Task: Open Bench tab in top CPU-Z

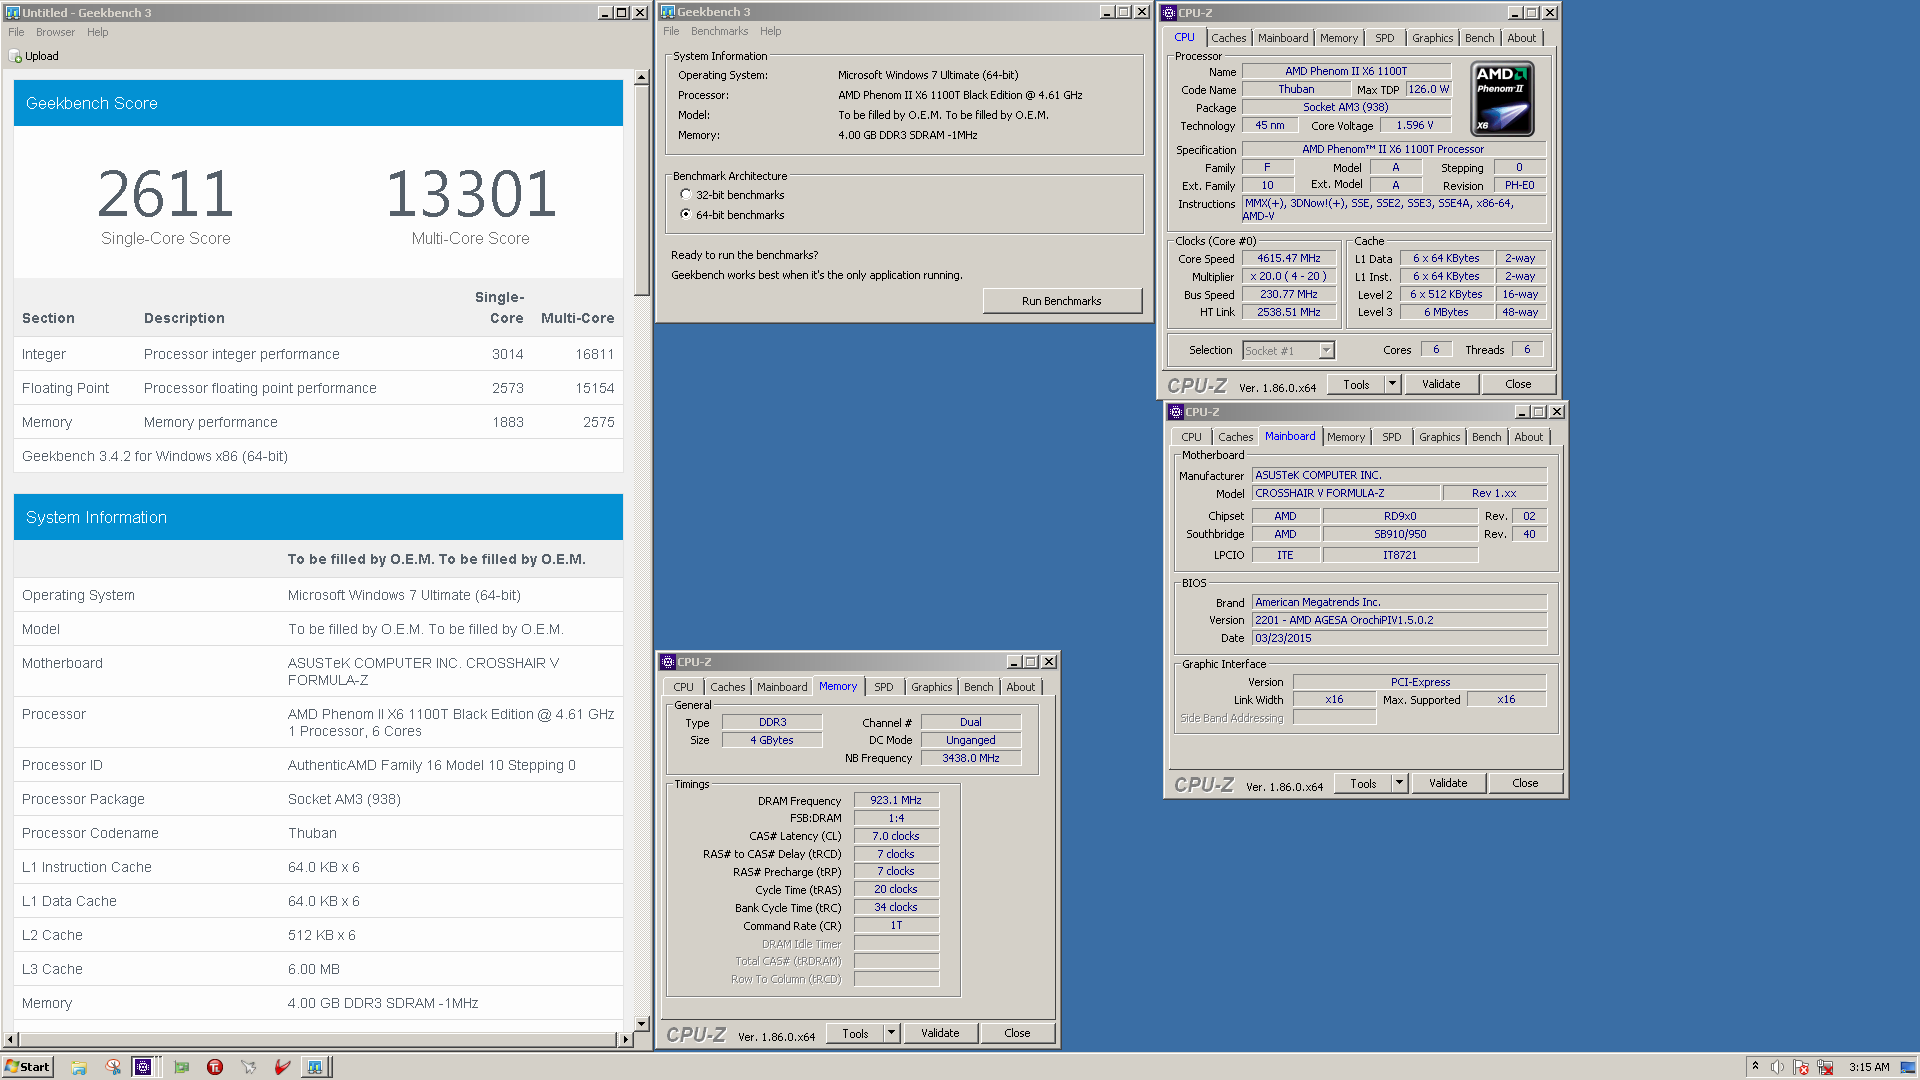Action: tap(1479, 38)
